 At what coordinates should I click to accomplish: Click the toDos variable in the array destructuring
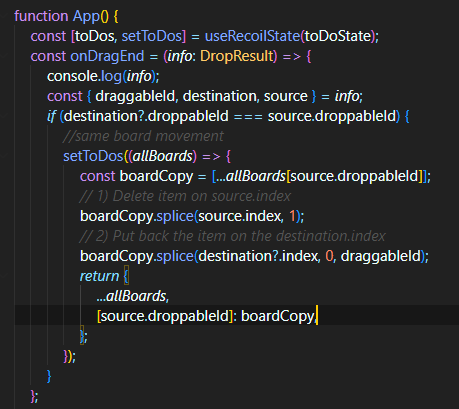[x=94, y=36]
